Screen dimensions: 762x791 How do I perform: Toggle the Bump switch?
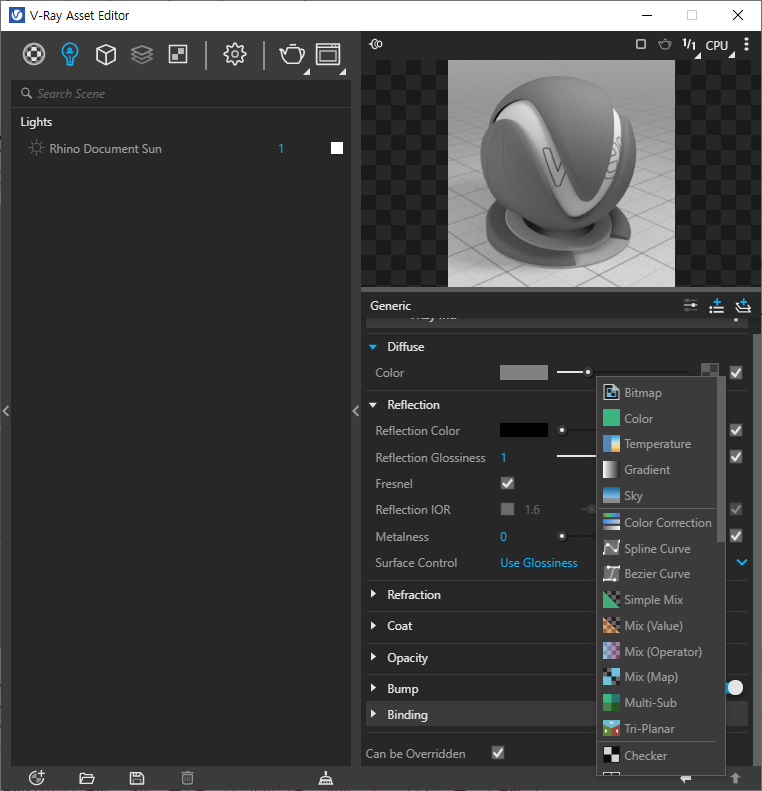coord(735,688)
